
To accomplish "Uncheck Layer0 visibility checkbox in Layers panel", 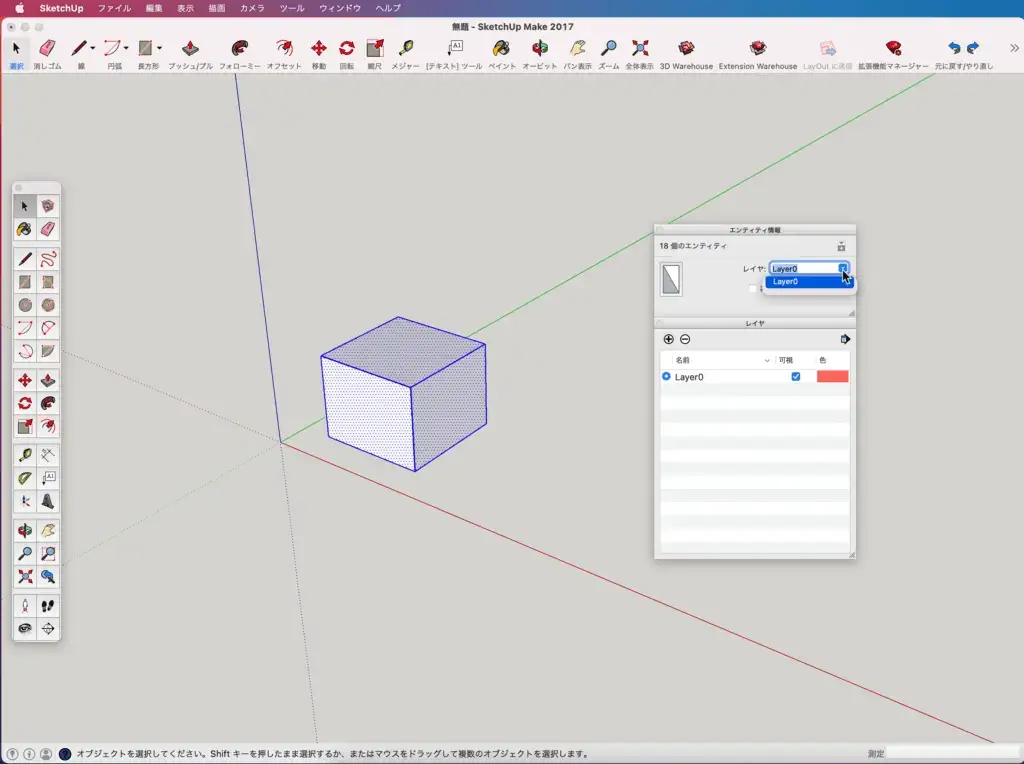I will point(795,377).
